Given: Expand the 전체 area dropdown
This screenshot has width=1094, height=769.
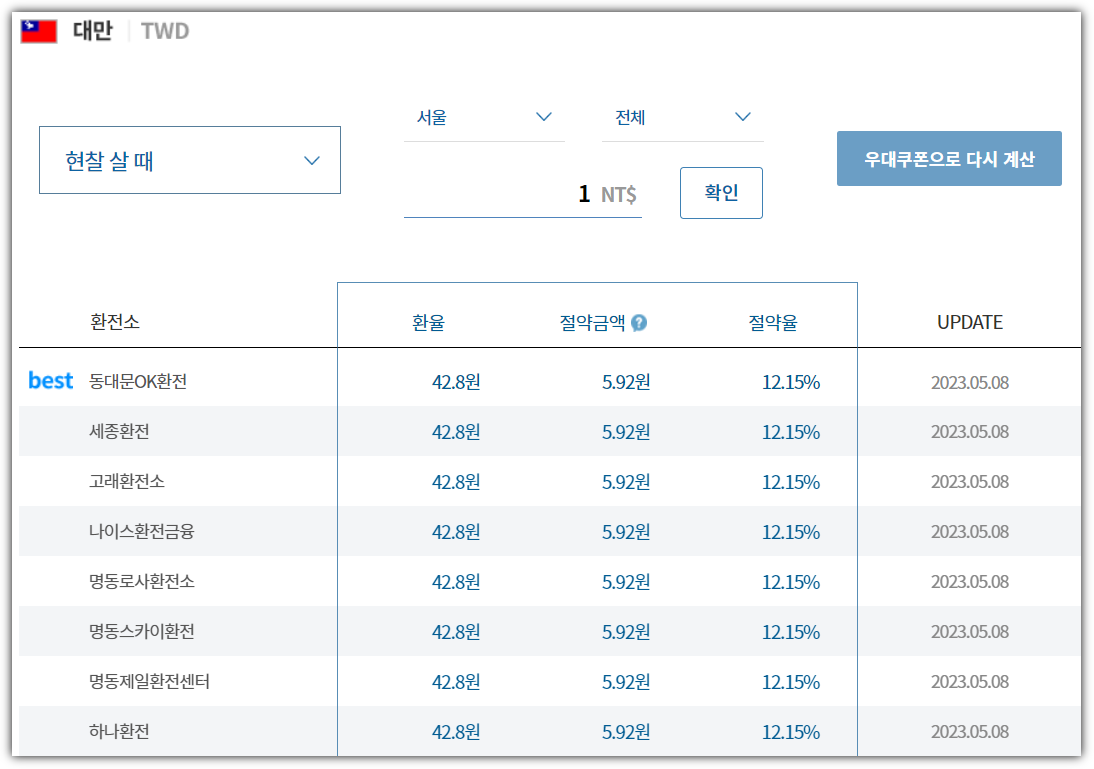Looking at the screenshot, I should [x=683, y=117].
